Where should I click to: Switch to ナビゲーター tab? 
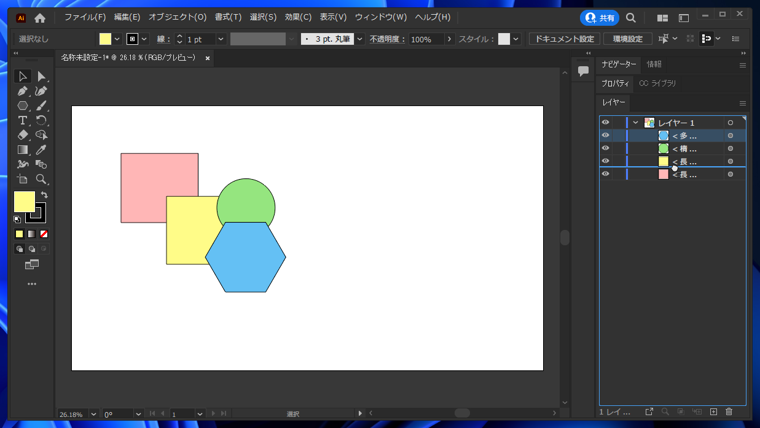click(x=618, y=64)
